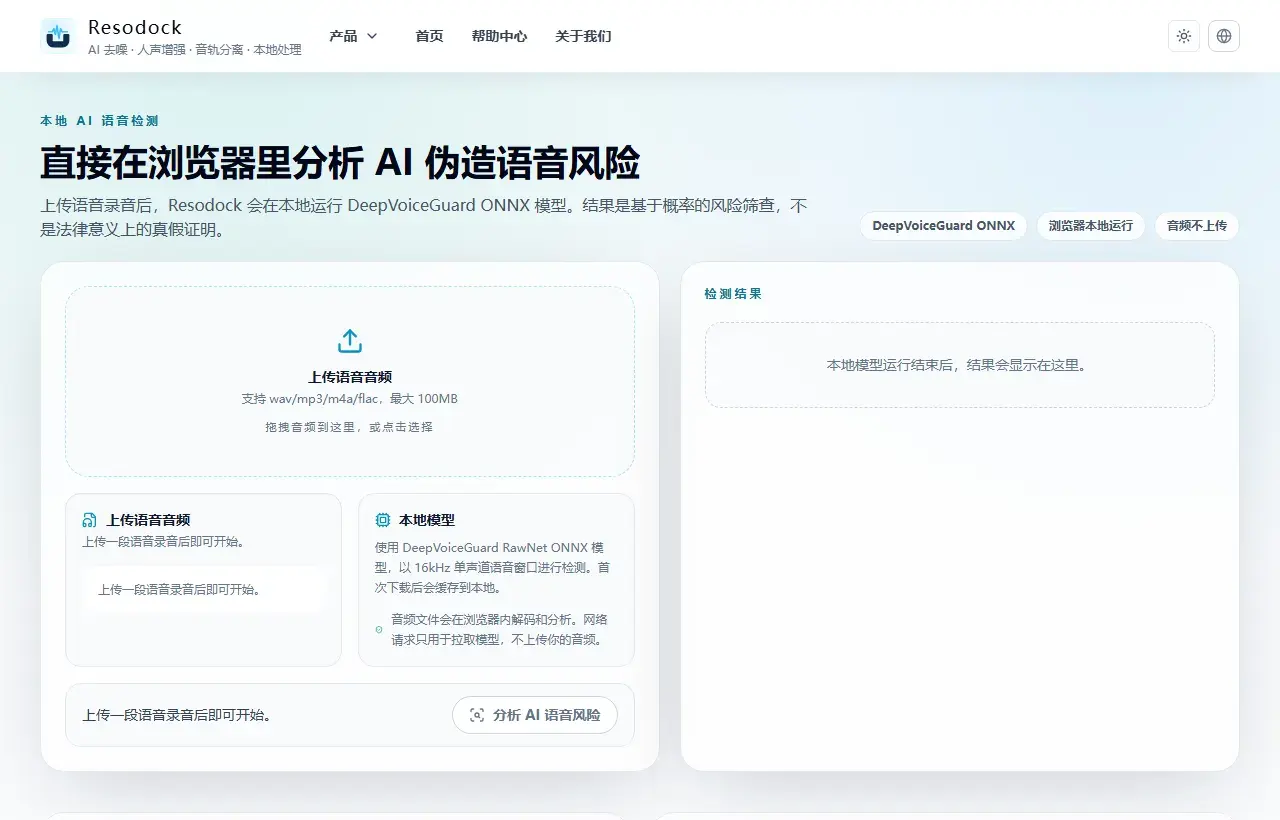Click the 浏览器本地运行 badge

tap(1091, 226)
